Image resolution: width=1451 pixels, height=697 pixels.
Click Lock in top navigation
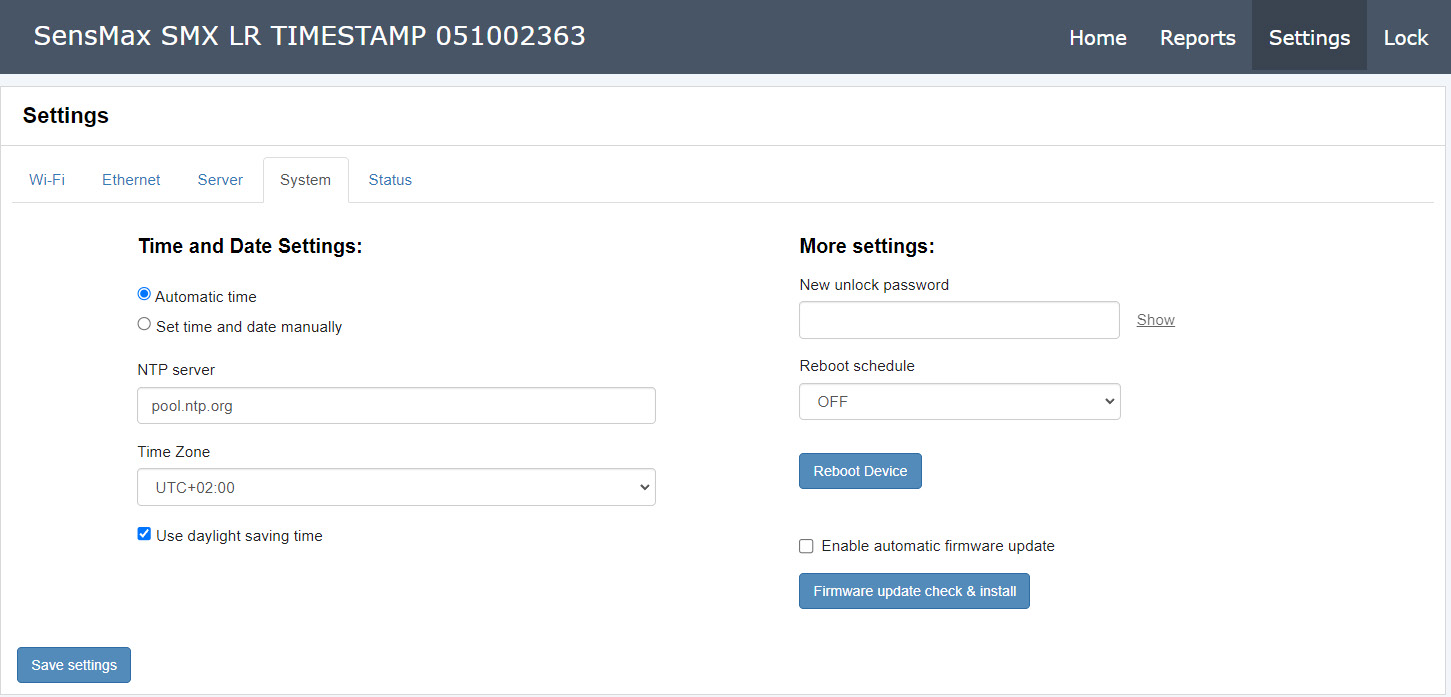pos(1406,37)
